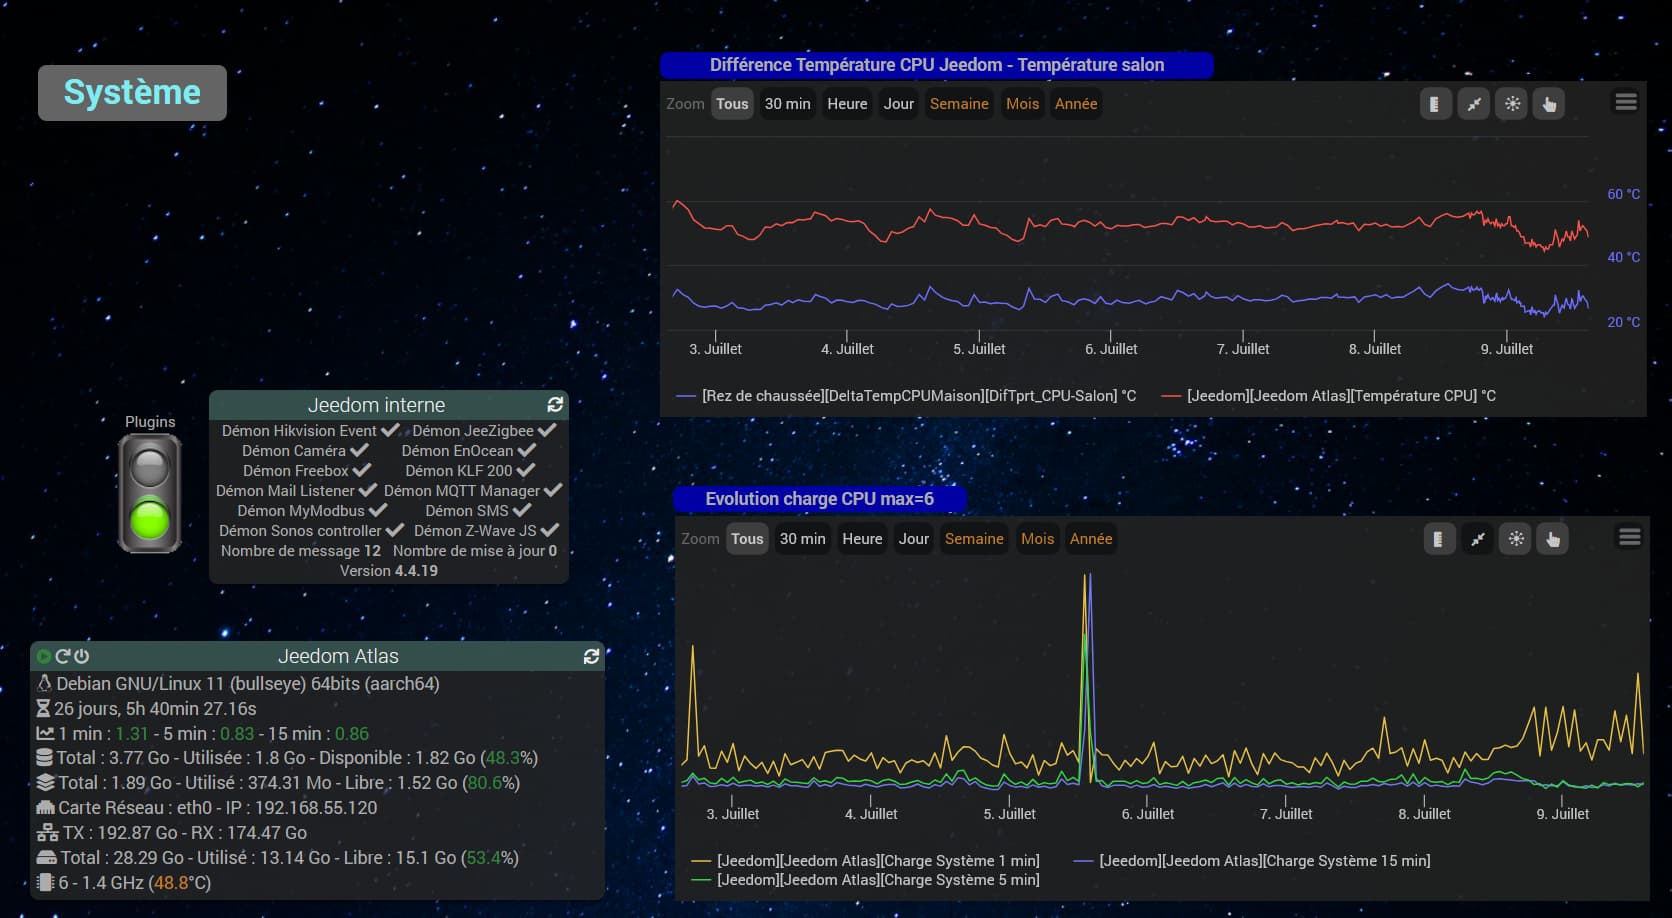Open hamburger menu of temperature chart
The height and width of the screenshot is (918, 1672).
point(1626,102)
